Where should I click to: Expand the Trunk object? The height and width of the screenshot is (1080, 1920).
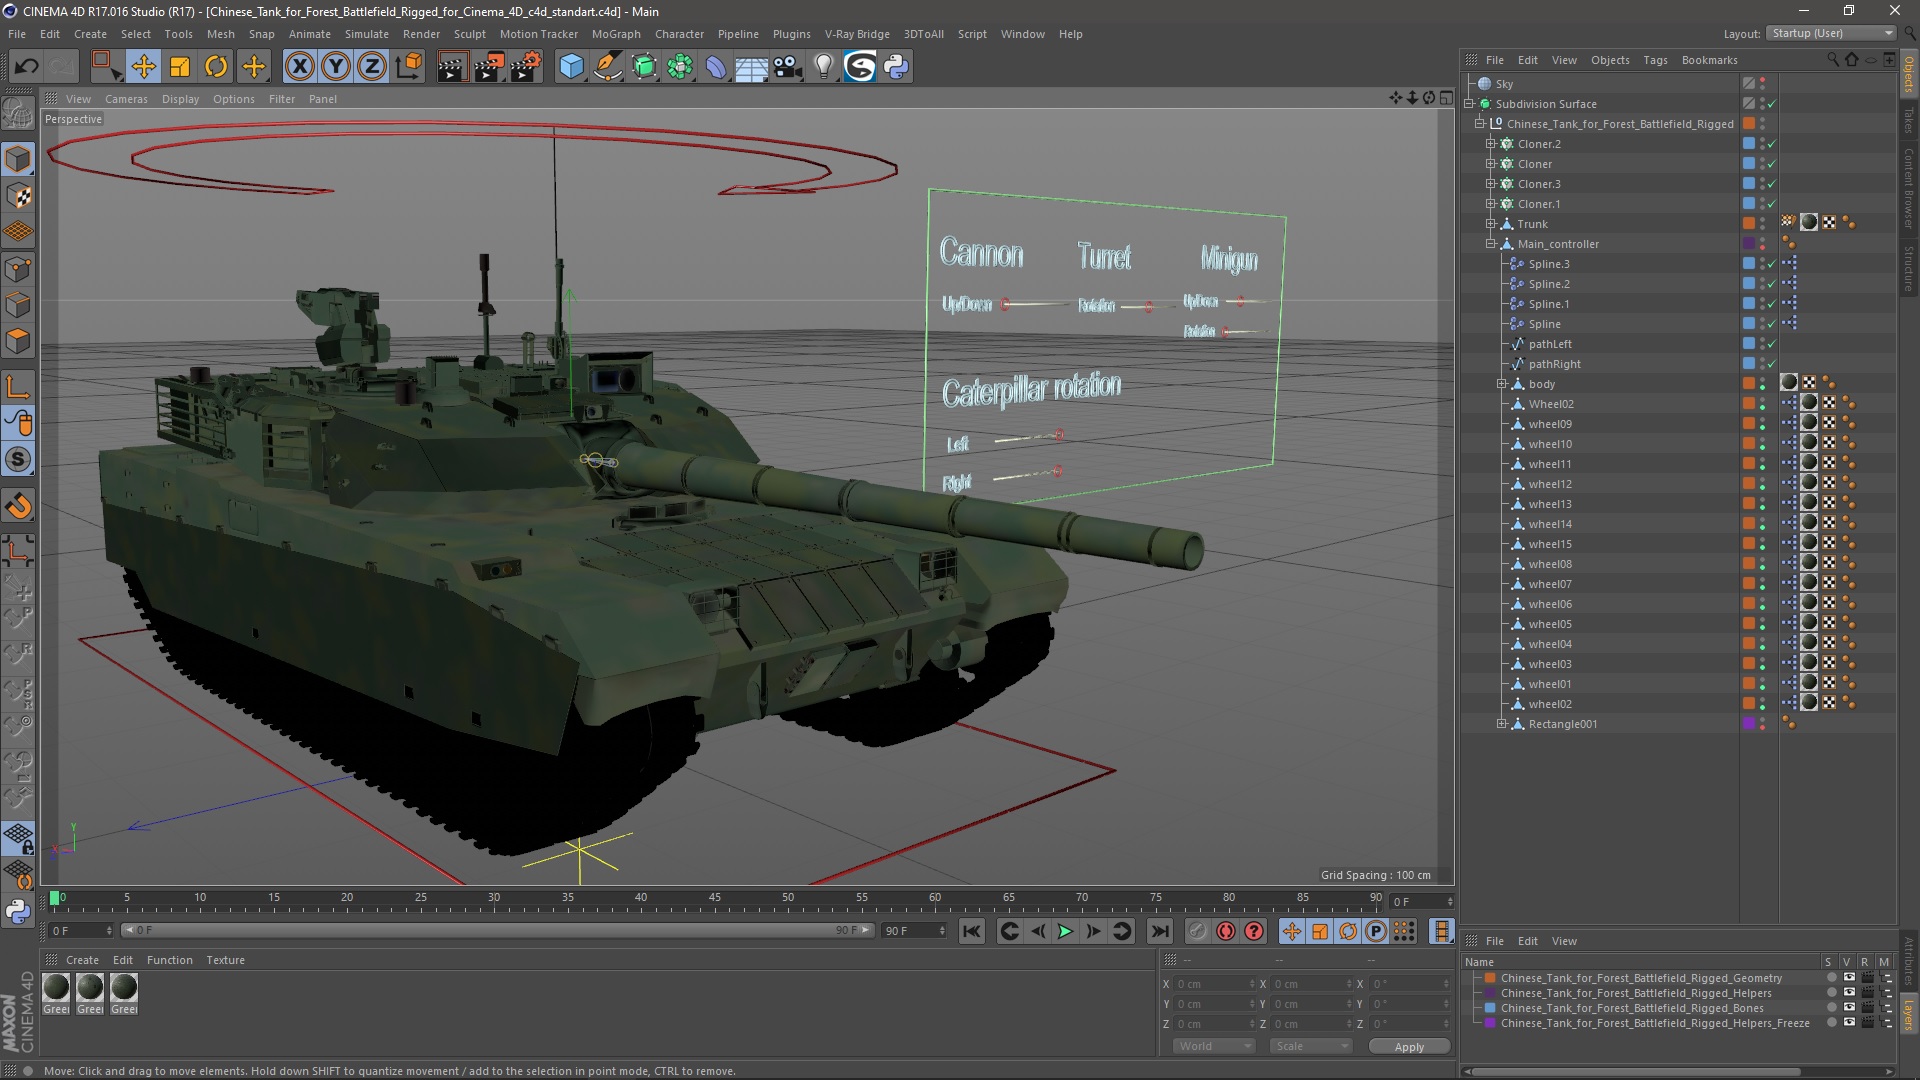coord(1490,224)
